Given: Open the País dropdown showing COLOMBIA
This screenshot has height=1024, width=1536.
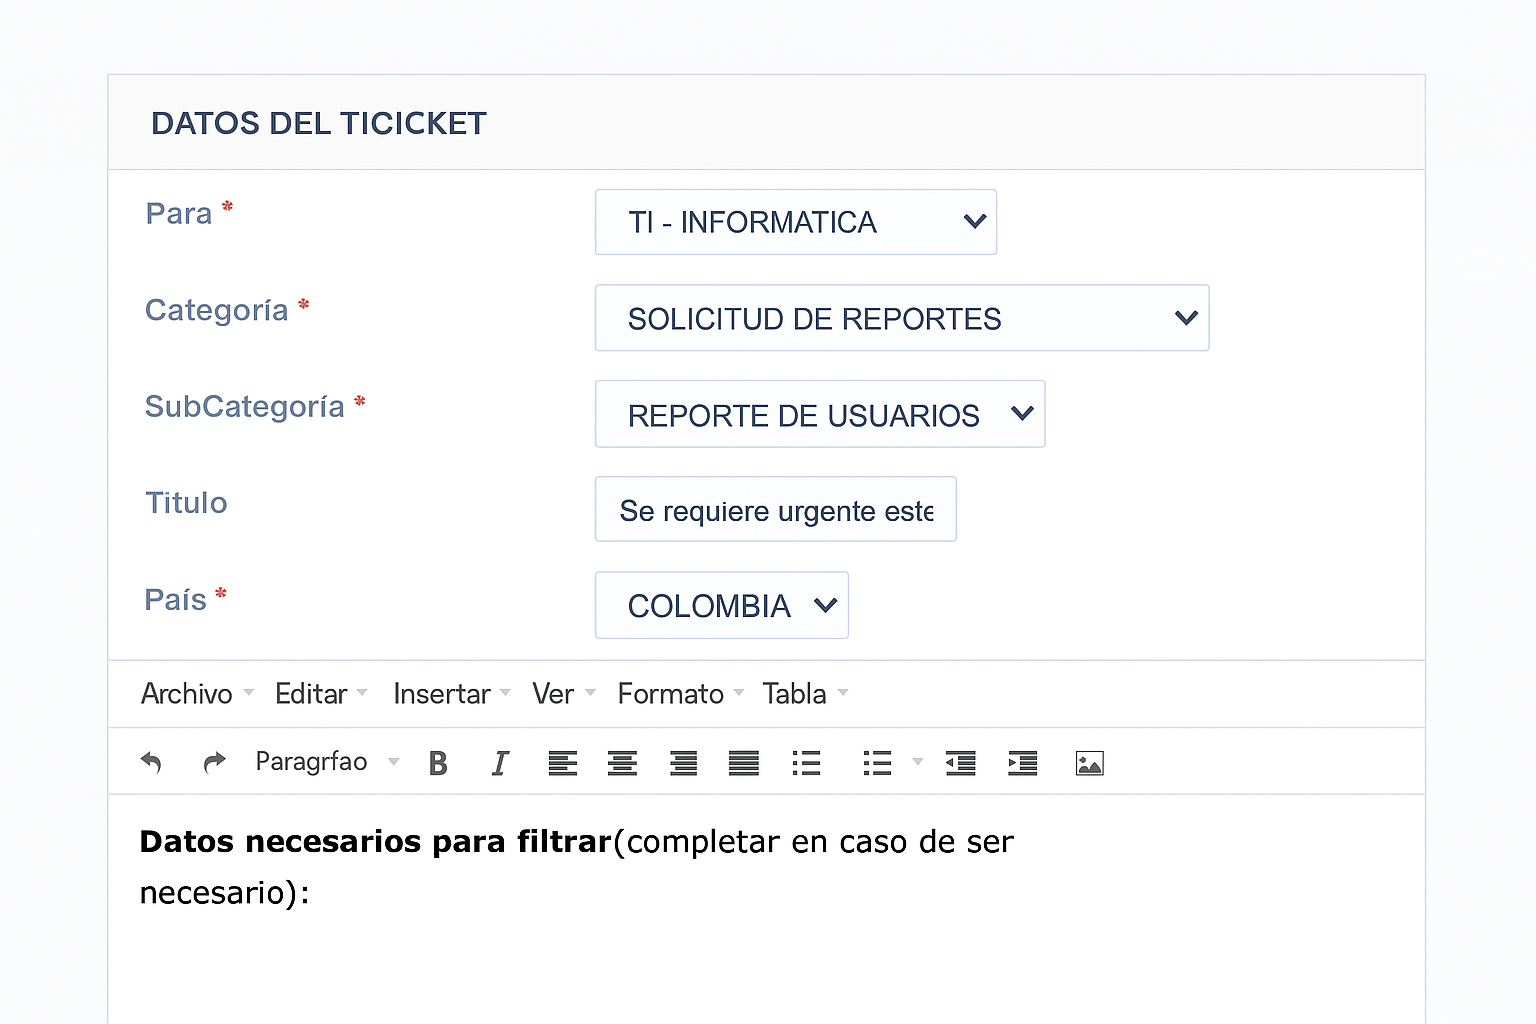Looking at the screenshot, I should 721,605.
